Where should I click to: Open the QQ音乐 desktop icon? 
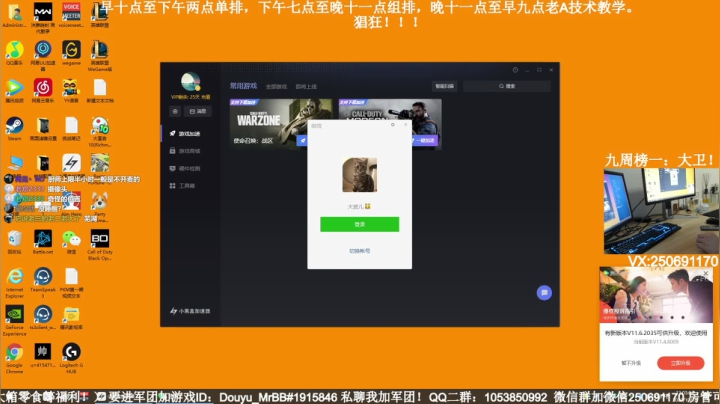point(14,53)
